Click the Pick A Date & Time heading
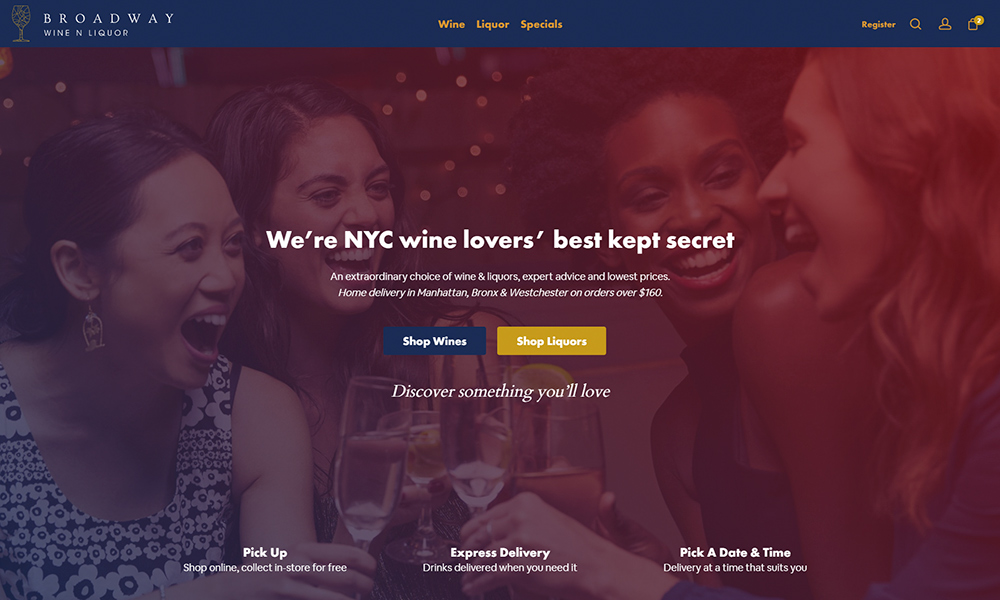Viewport: 1000px width, 600px height. [735, 552]
